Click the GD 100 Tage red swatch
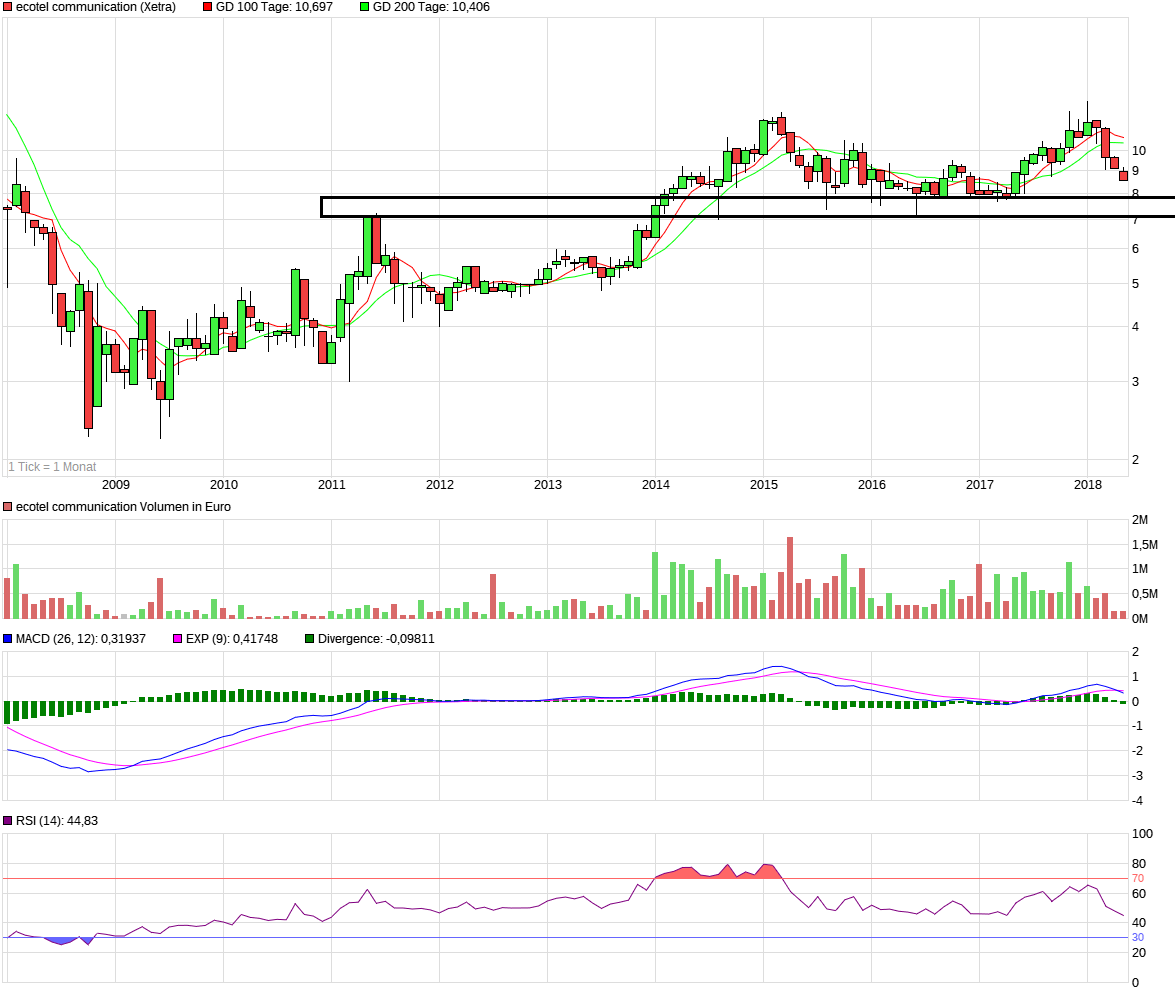The height and width of the screenshot is (994, 1175). [x=208, y=7]
